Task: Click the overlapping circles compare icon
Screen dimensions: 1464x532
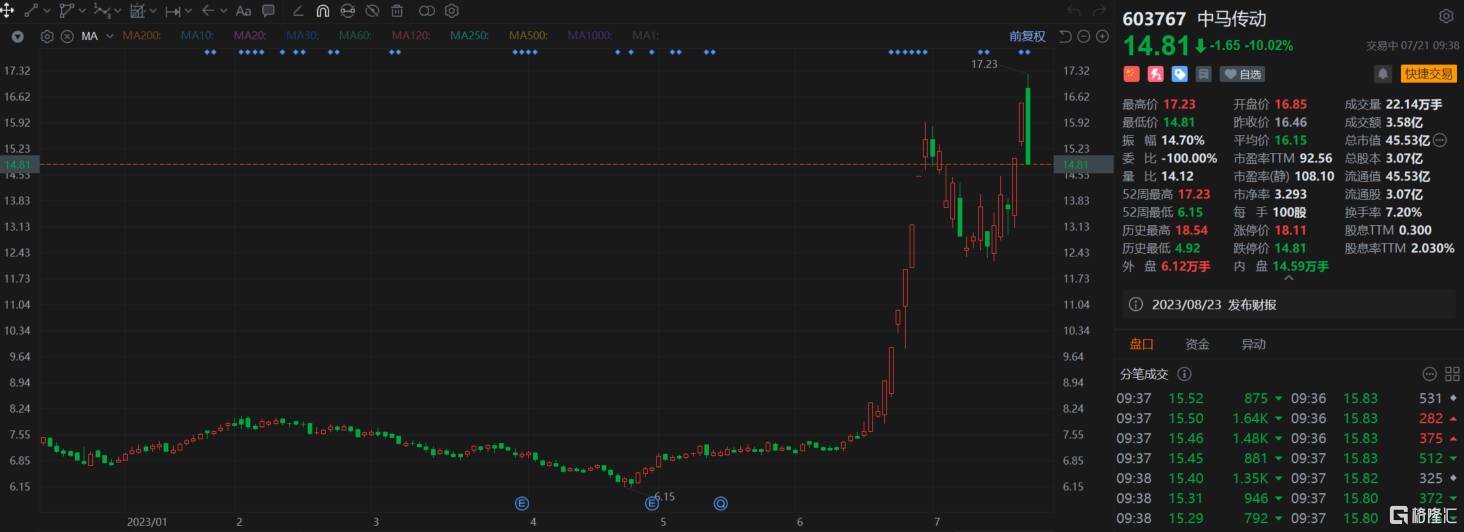Action: [427, 11]
